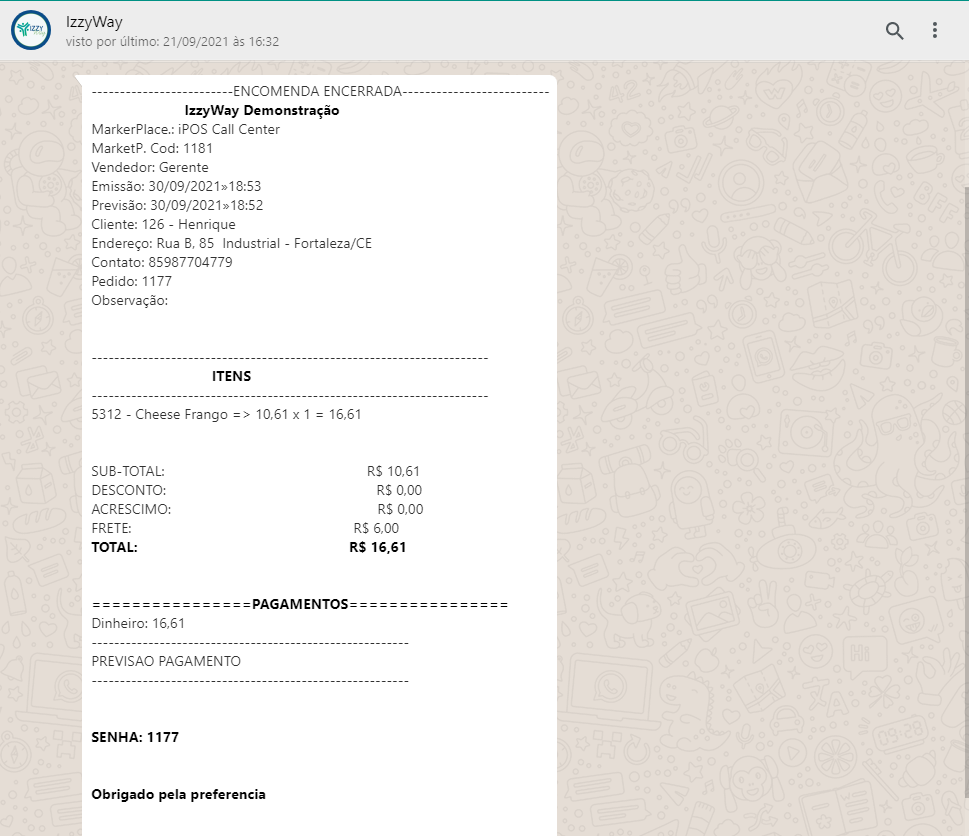Screen dimensions: 969x836
Task: Click the last seen status 21/09/2021 às 16:32
Action: coord(172,42)
